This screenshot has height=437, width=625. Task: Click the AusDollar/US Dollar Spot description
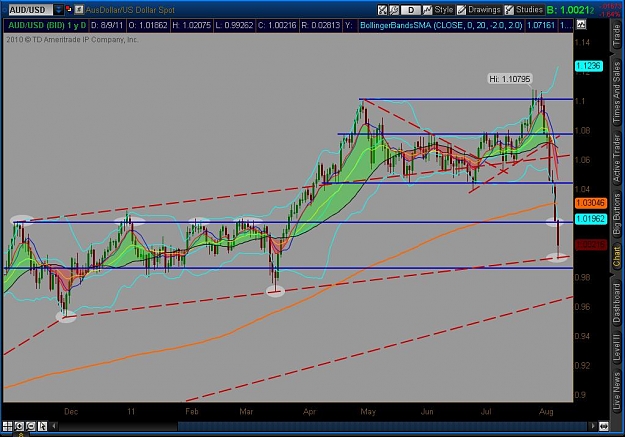[130, 10]
